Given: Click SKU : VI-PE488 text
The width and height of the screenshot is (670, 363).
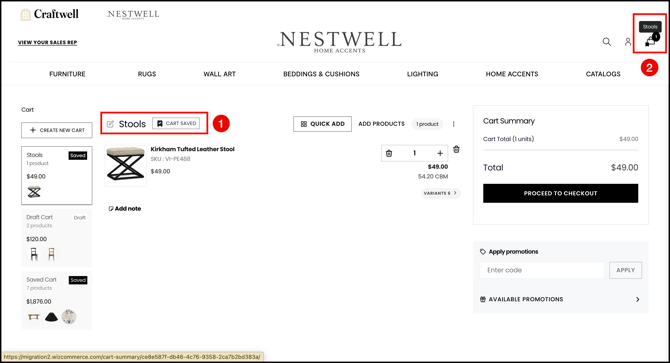Looking at the screenshot, I should (x=170, y=159).
